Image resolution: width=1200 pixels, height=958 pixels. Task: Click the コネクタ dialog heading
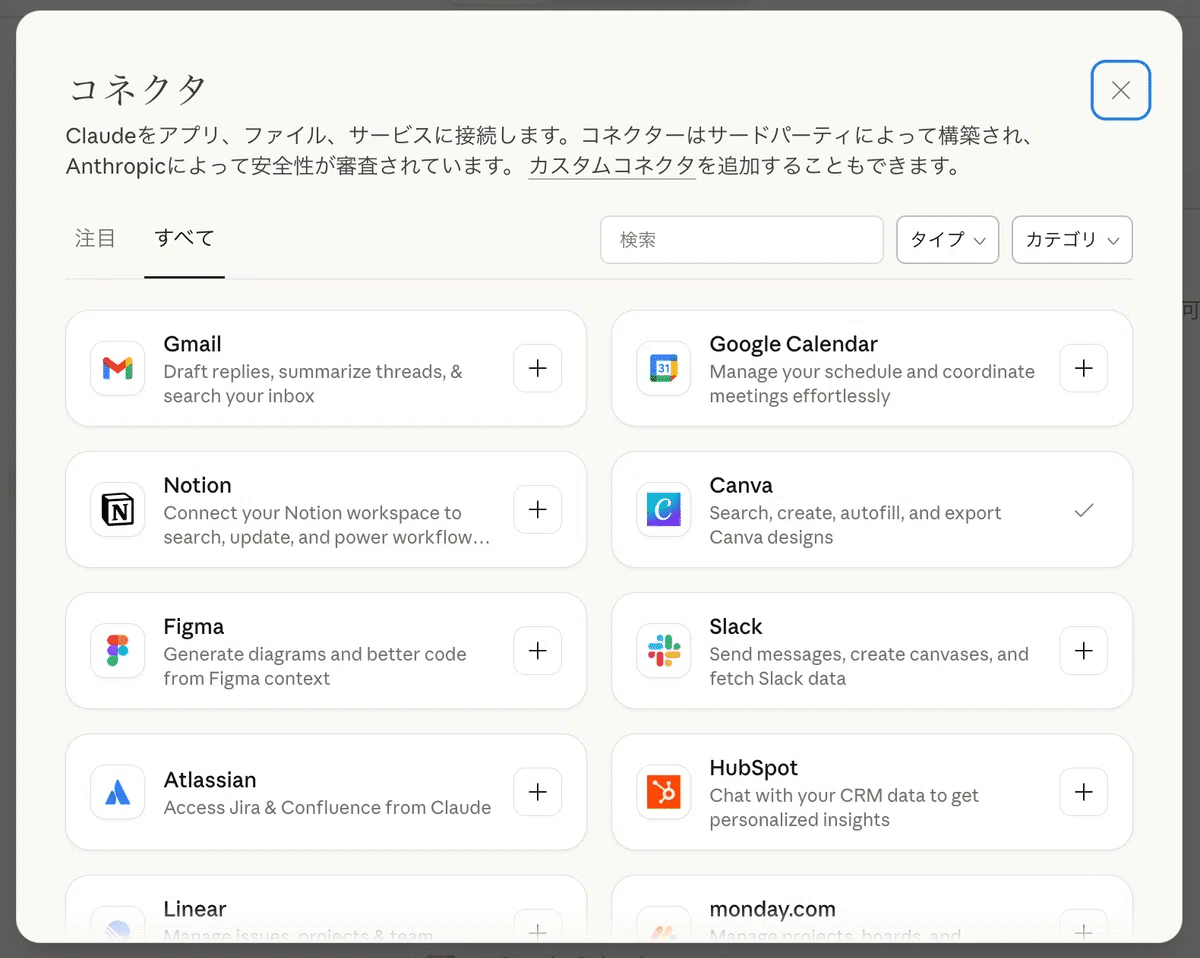(x=137, y=90)
